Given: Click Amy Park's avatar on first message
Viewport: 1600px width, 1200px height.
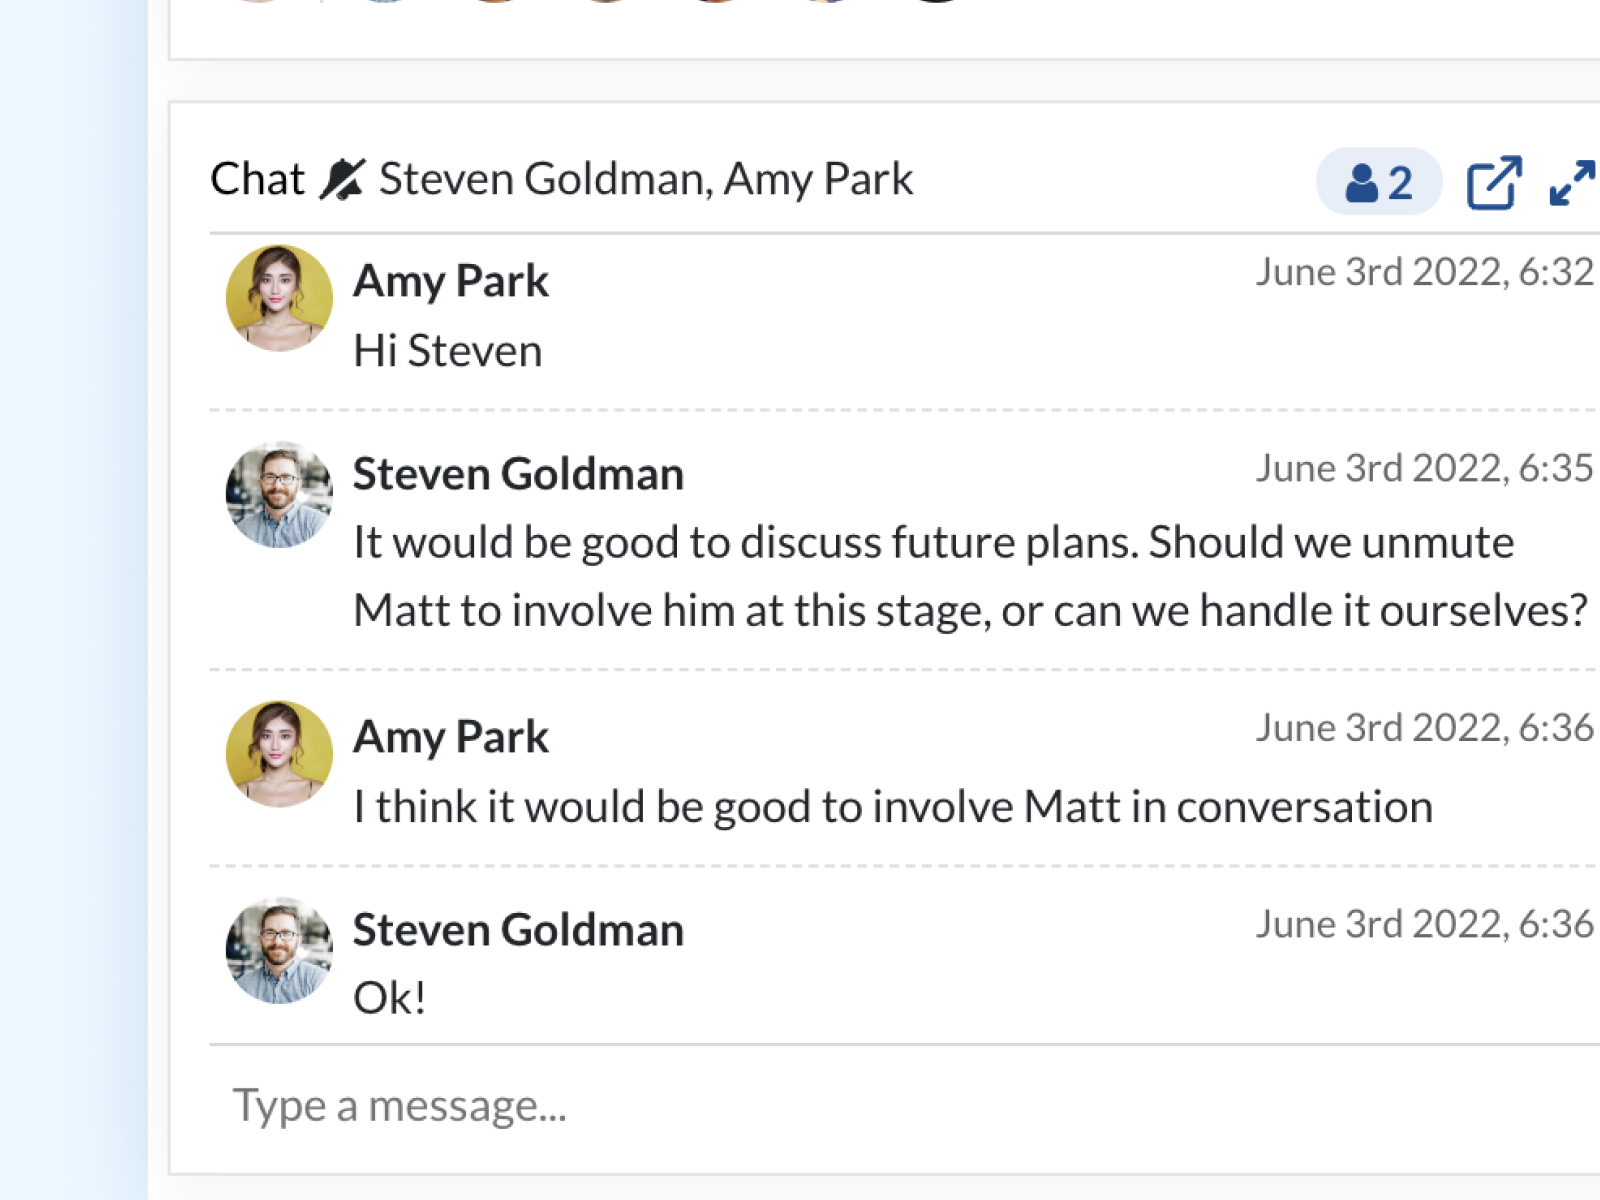Looking at the screenshot, I should click(279, 298).
